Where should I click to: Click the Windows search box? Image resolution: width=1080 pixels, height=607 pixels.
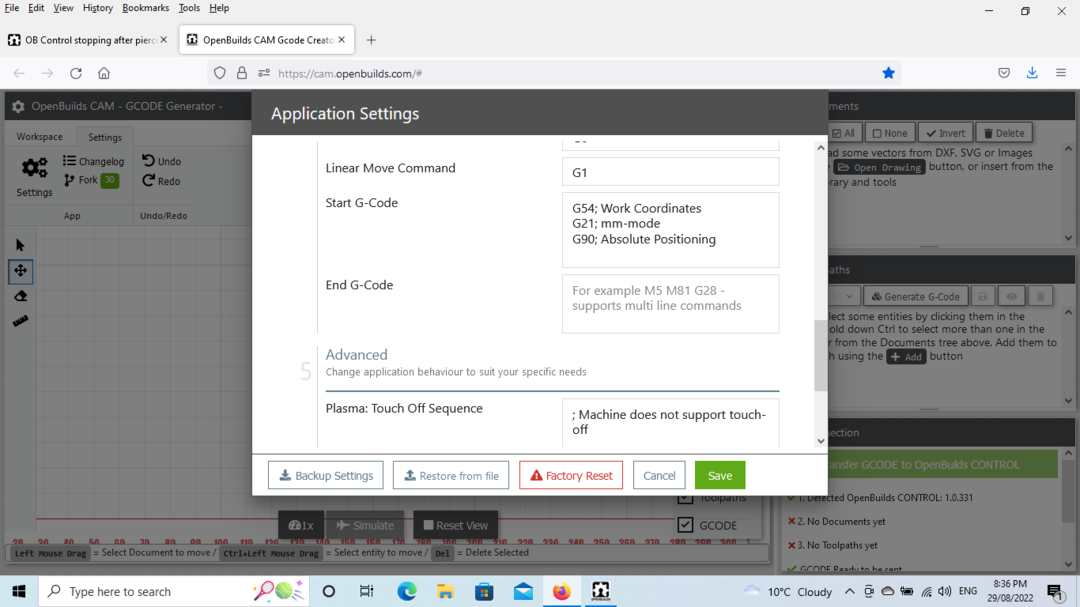pos(175,591)
